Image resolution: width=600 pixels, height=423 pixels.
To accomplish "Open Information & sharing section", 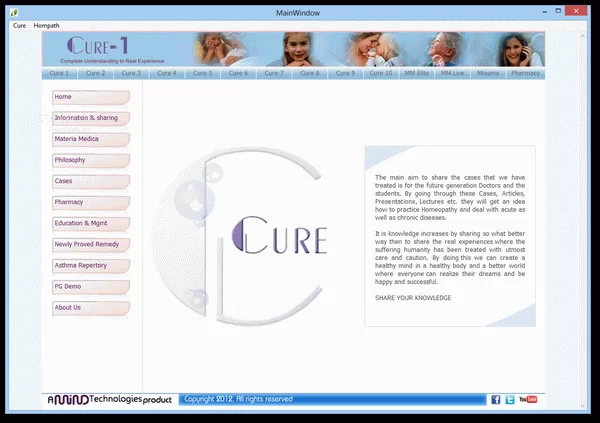I will 90,118.
